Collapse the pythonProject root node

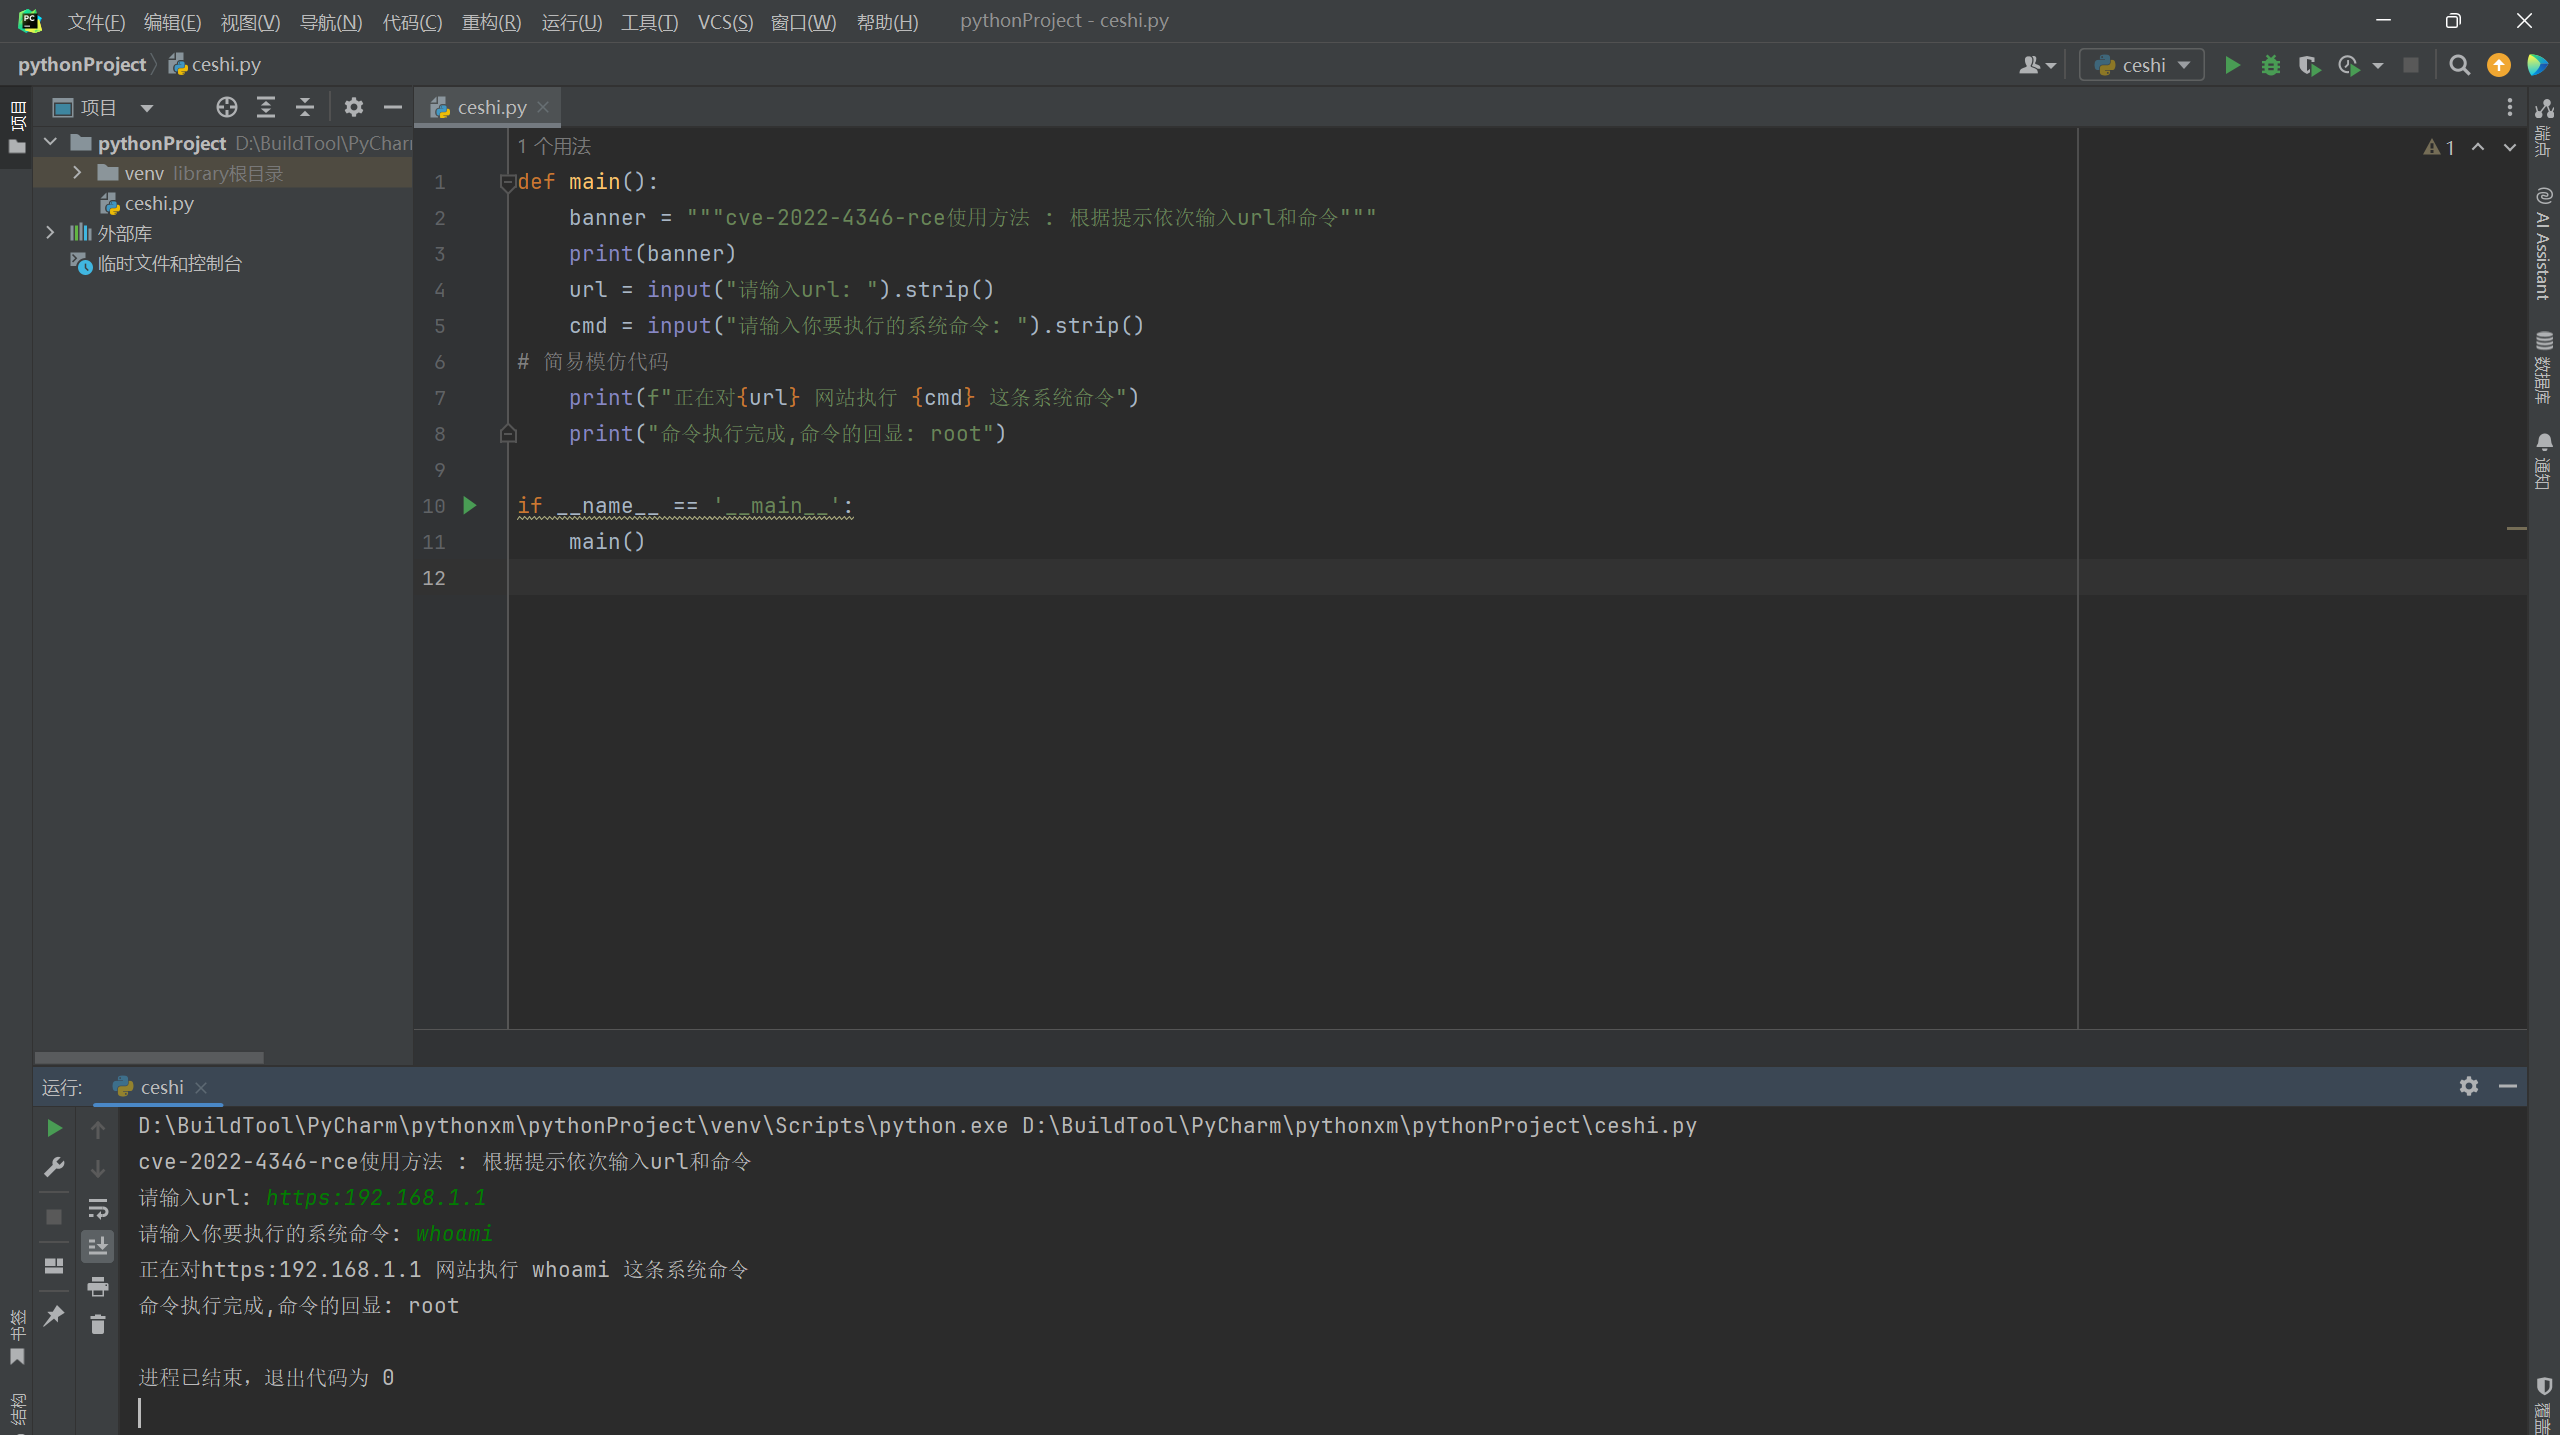pos(51,143)
